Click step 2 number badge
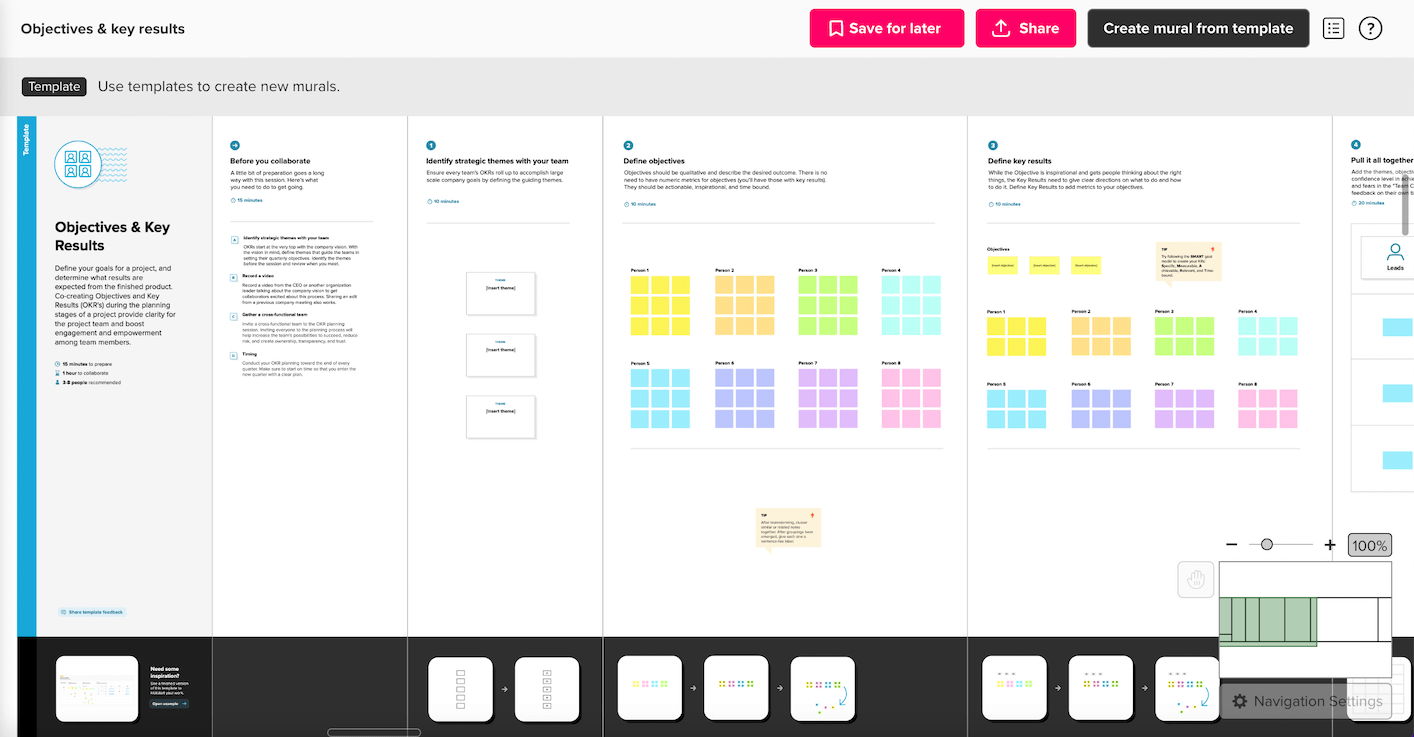1414x737 pixels. pos(628,145)
